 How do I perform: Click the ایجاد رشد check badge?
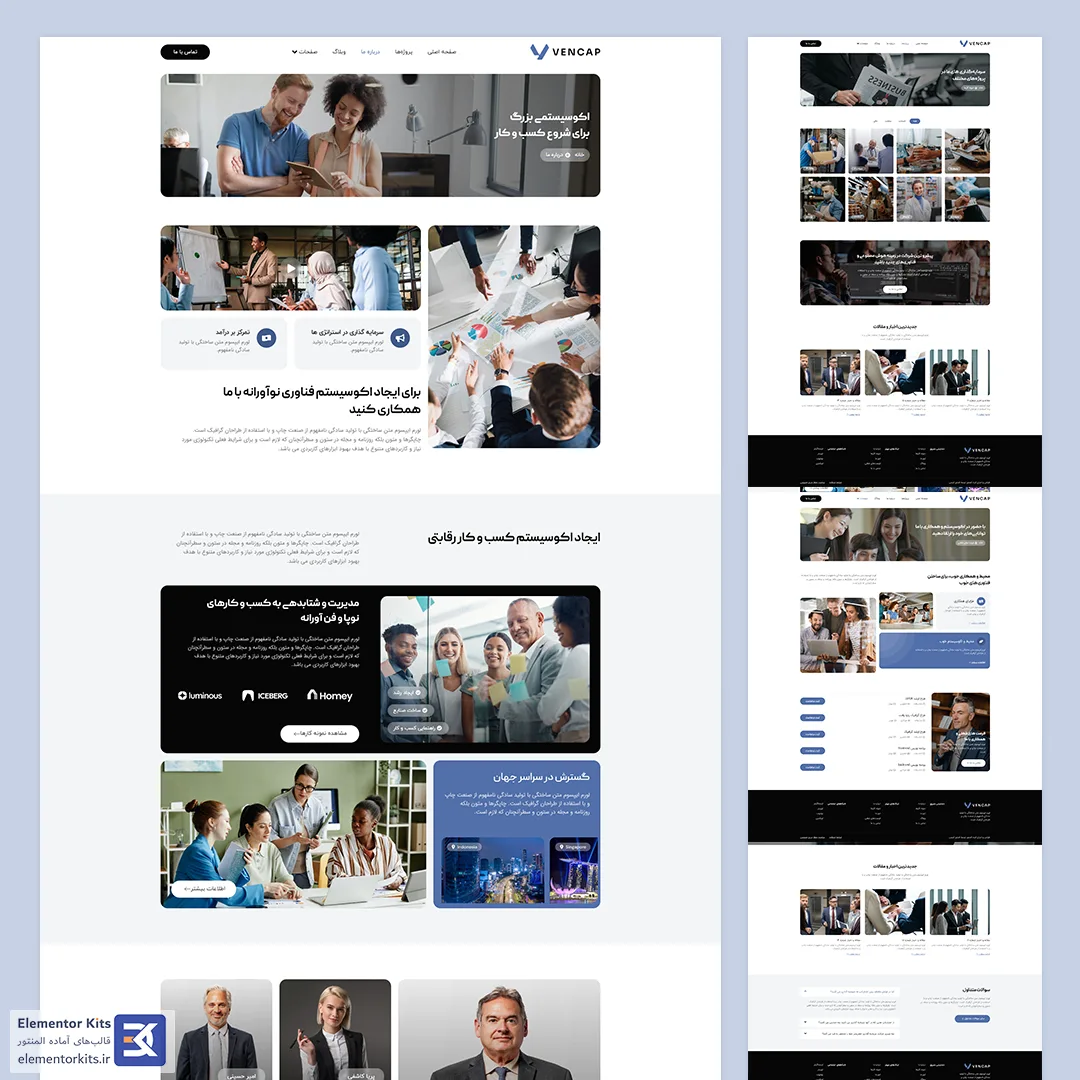pos(406,692)
